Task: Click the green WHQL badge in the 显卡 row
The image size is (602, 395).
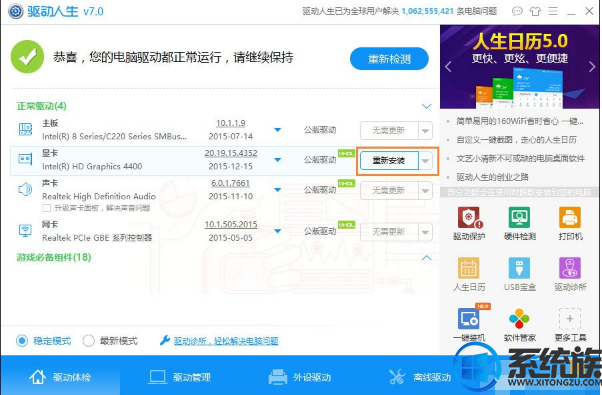Action: click(346, 153)
